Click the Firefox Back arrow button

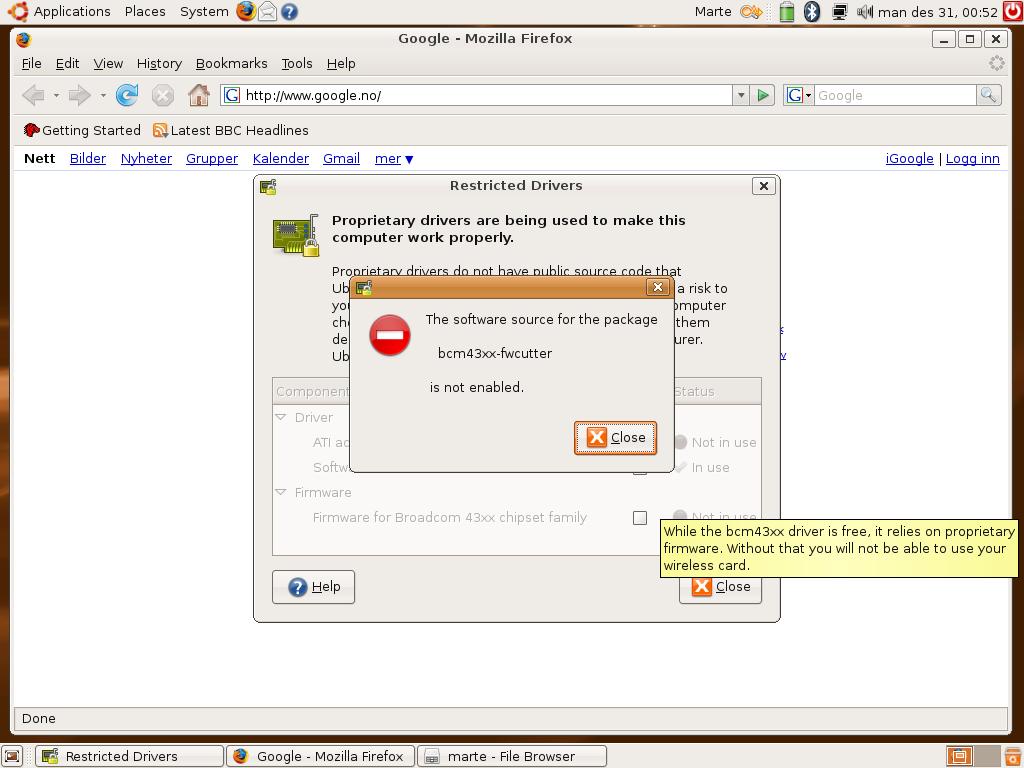coord(33,95)
